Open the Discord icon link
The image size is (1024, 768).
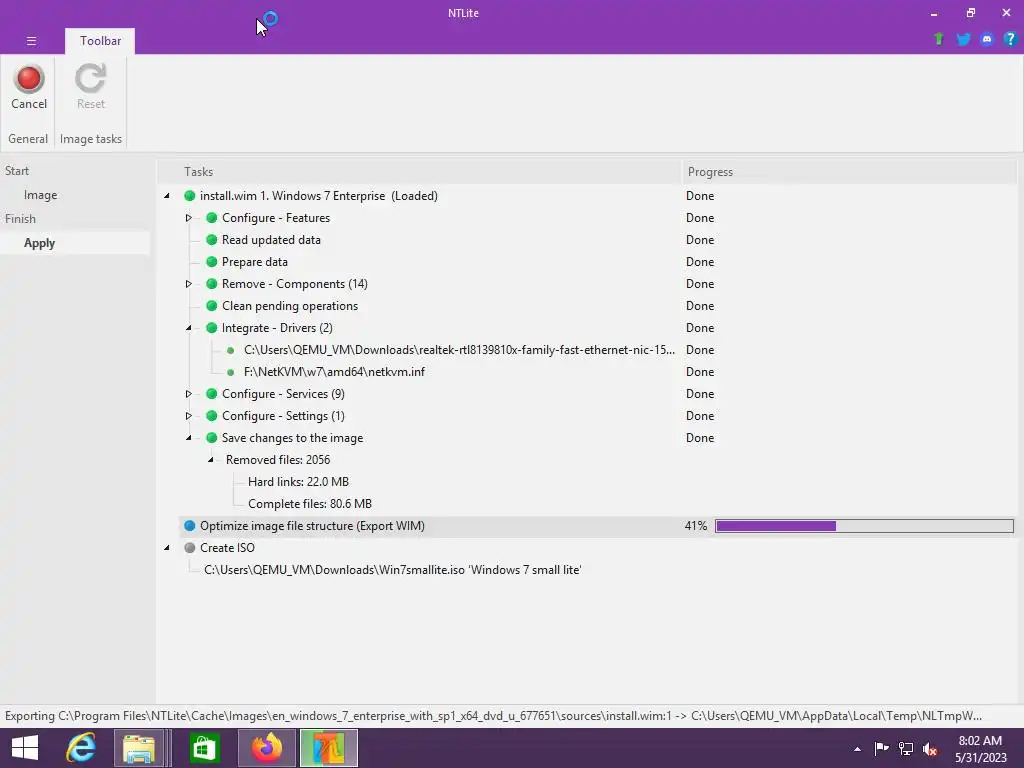pyautogui.click(x=987, y=39)
